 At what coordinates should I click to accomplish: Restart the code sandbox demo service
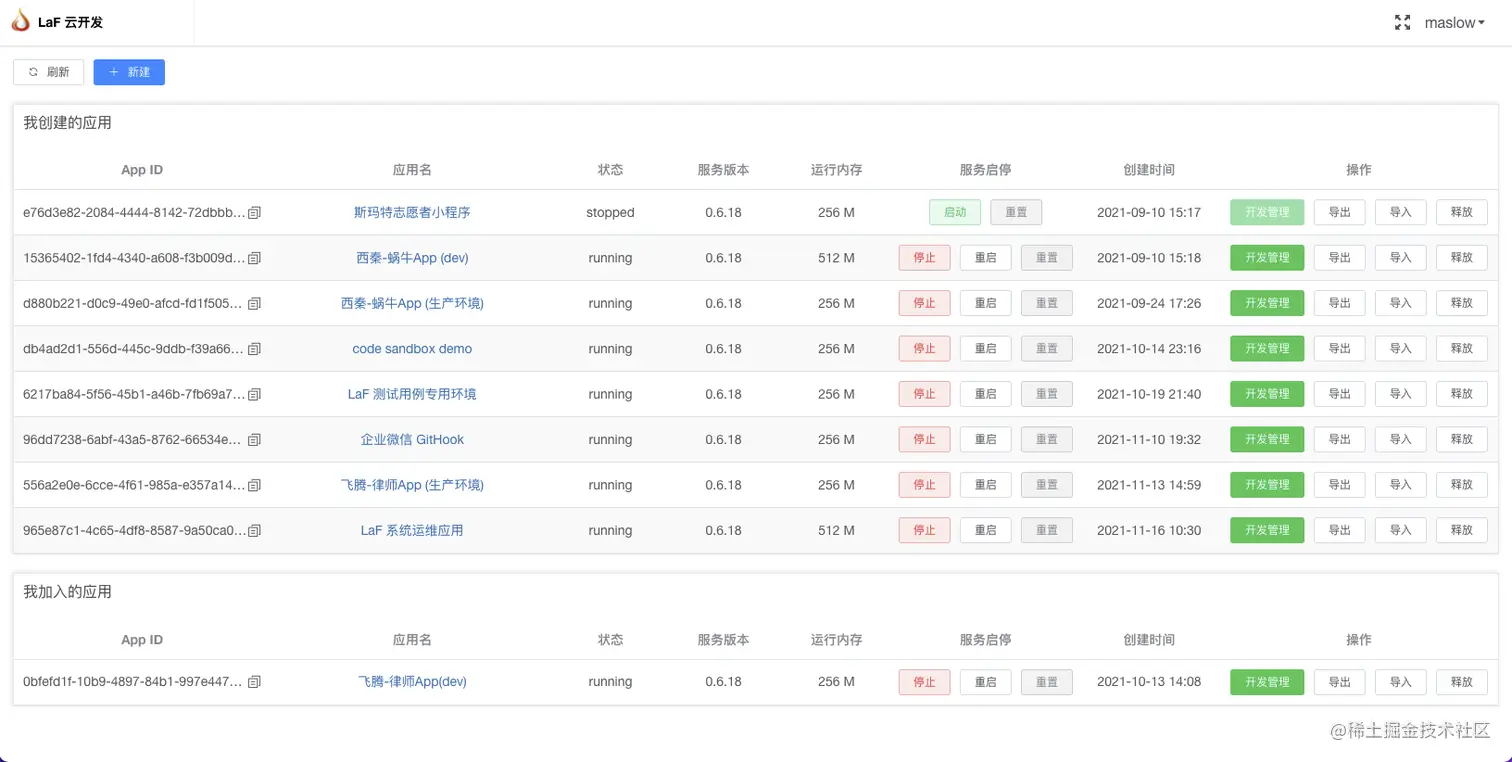click(x=985, y=349)
